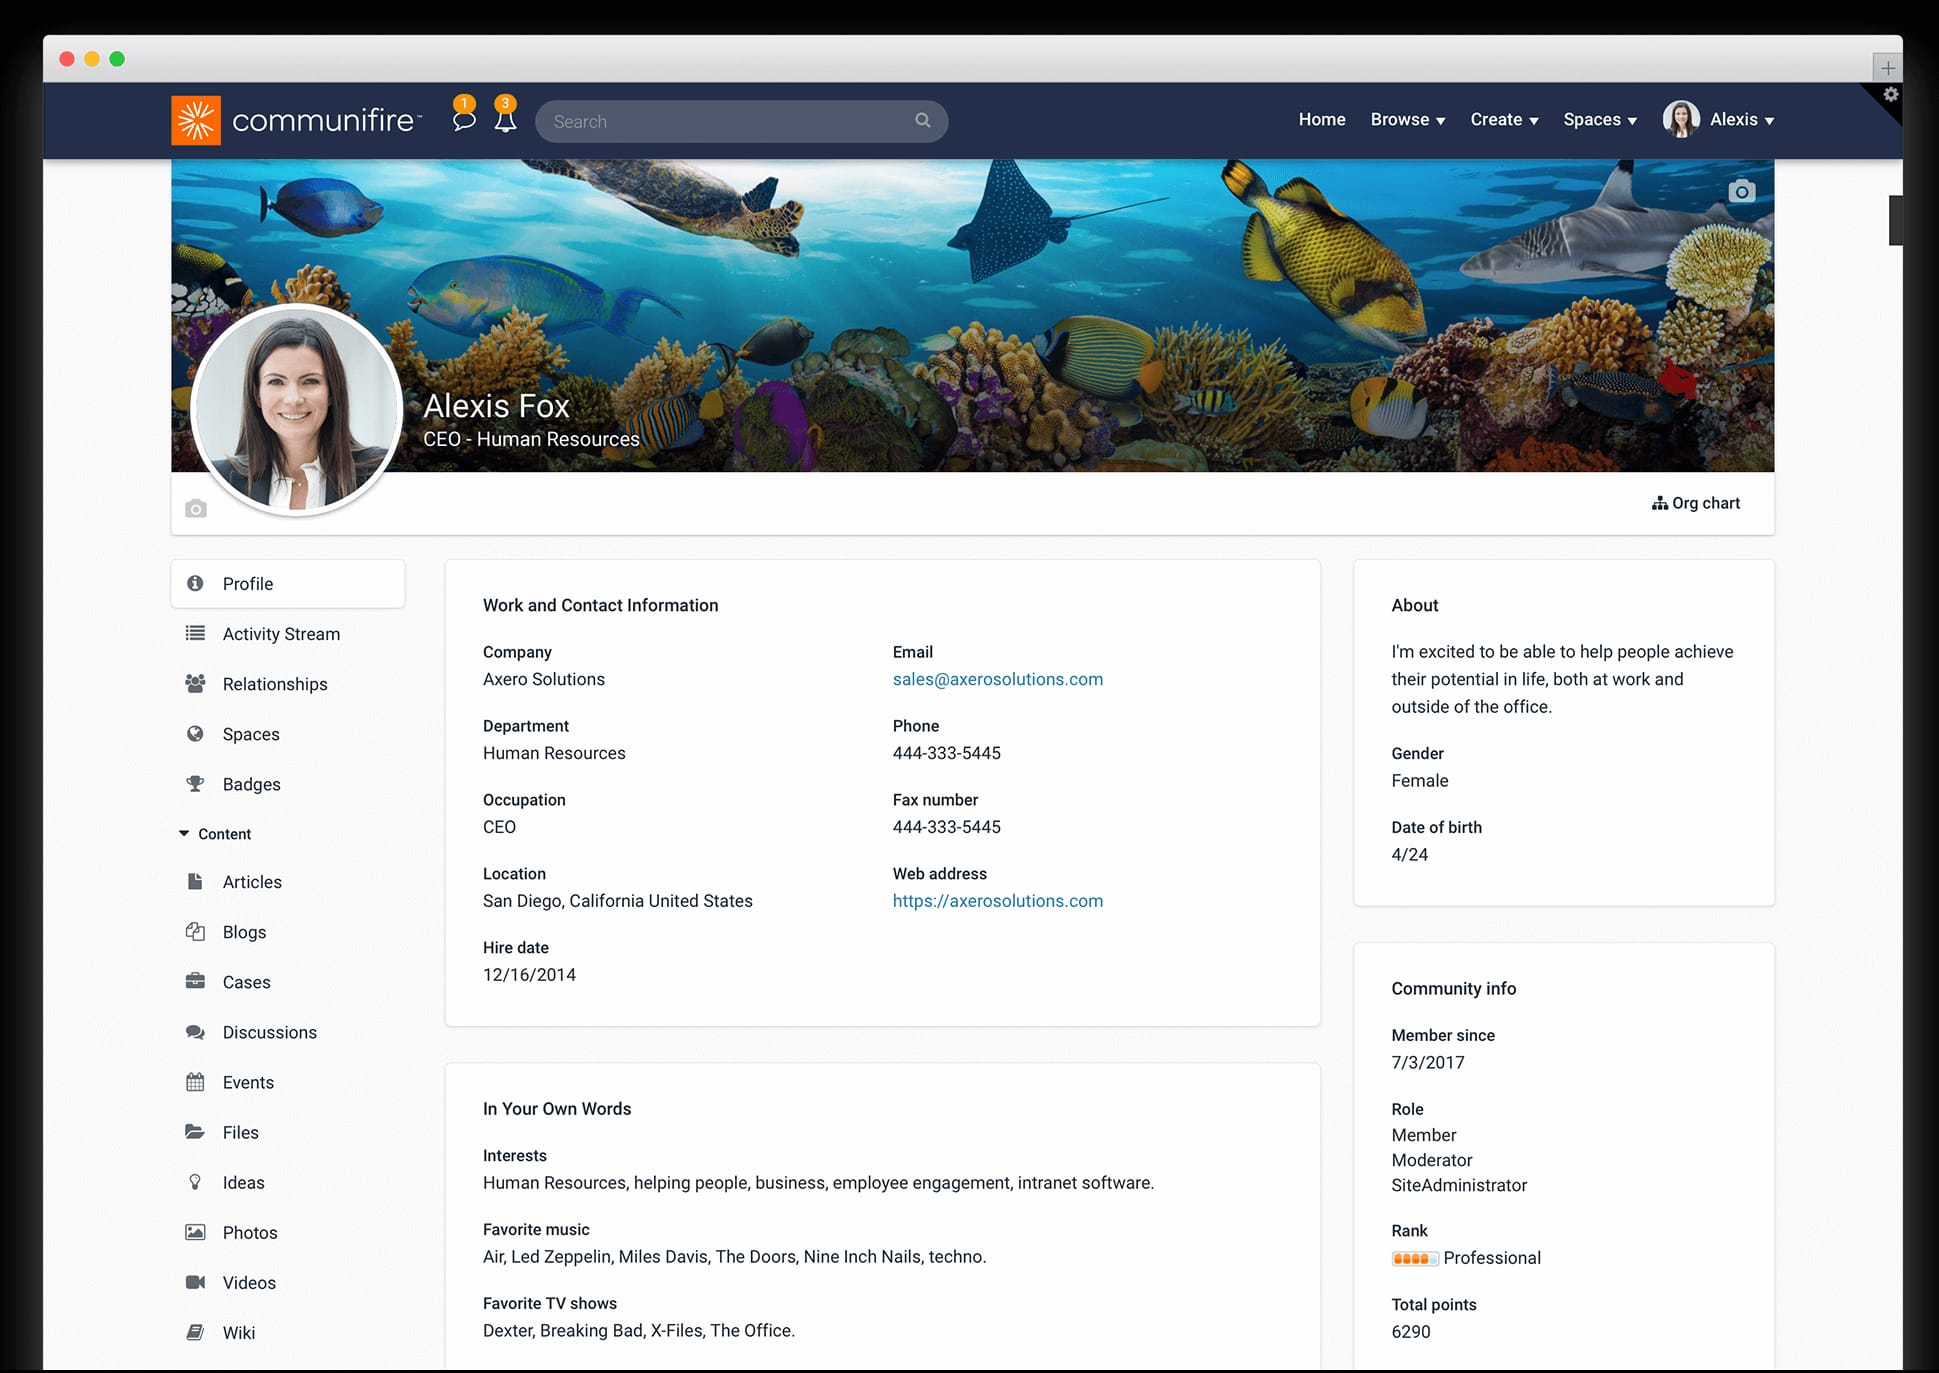Change cover photo via camera icon
This screenshot has width=1939, height=1373.
click(1741, 191)
